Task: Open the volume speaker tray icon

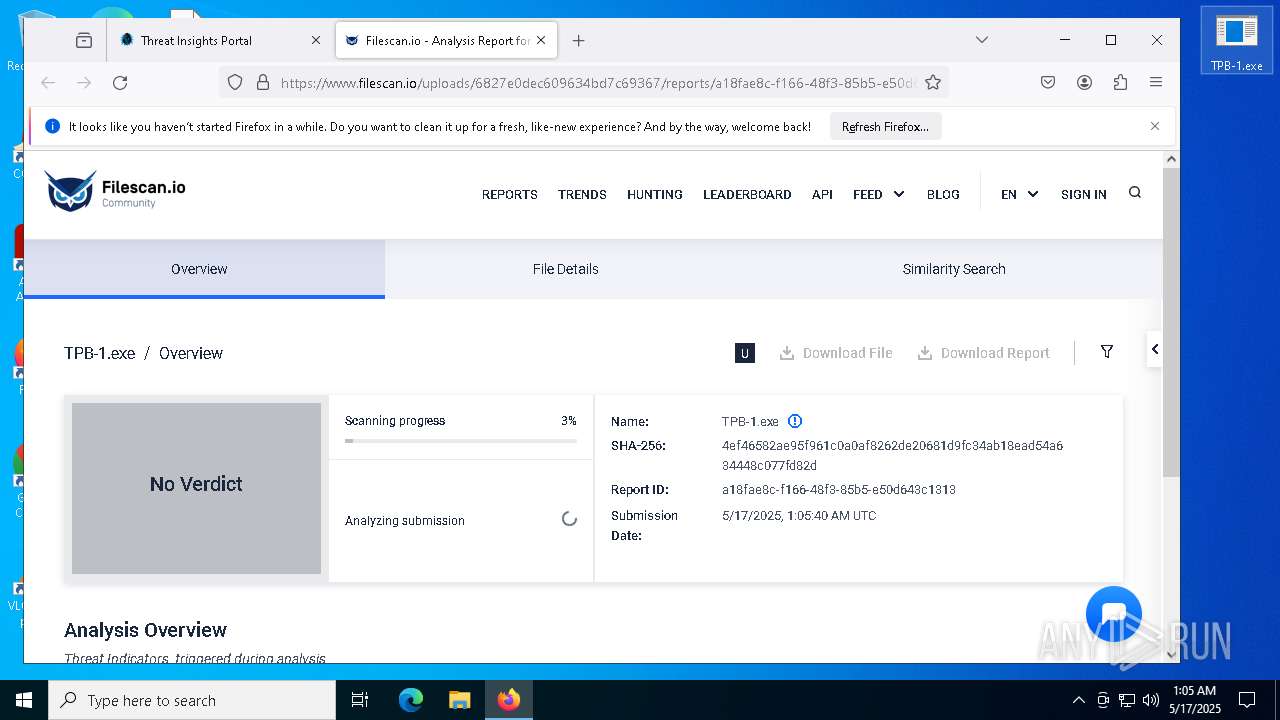Action: pyautogui.click(x=1151, y=700)
